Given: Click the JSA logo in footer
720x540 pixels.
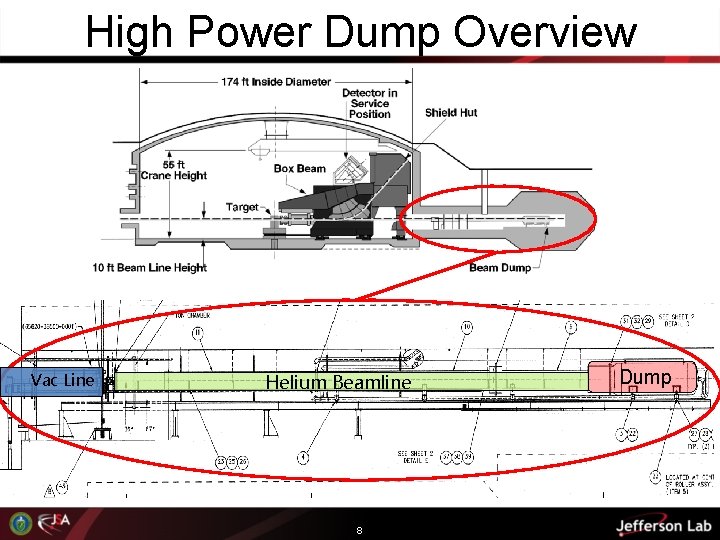Looking at the screenshot, I should click(54, 522).
